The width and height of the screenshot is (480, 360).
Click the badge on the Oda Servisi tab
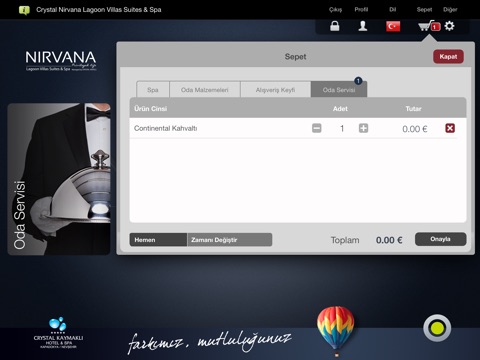click(x=358, y=81)
